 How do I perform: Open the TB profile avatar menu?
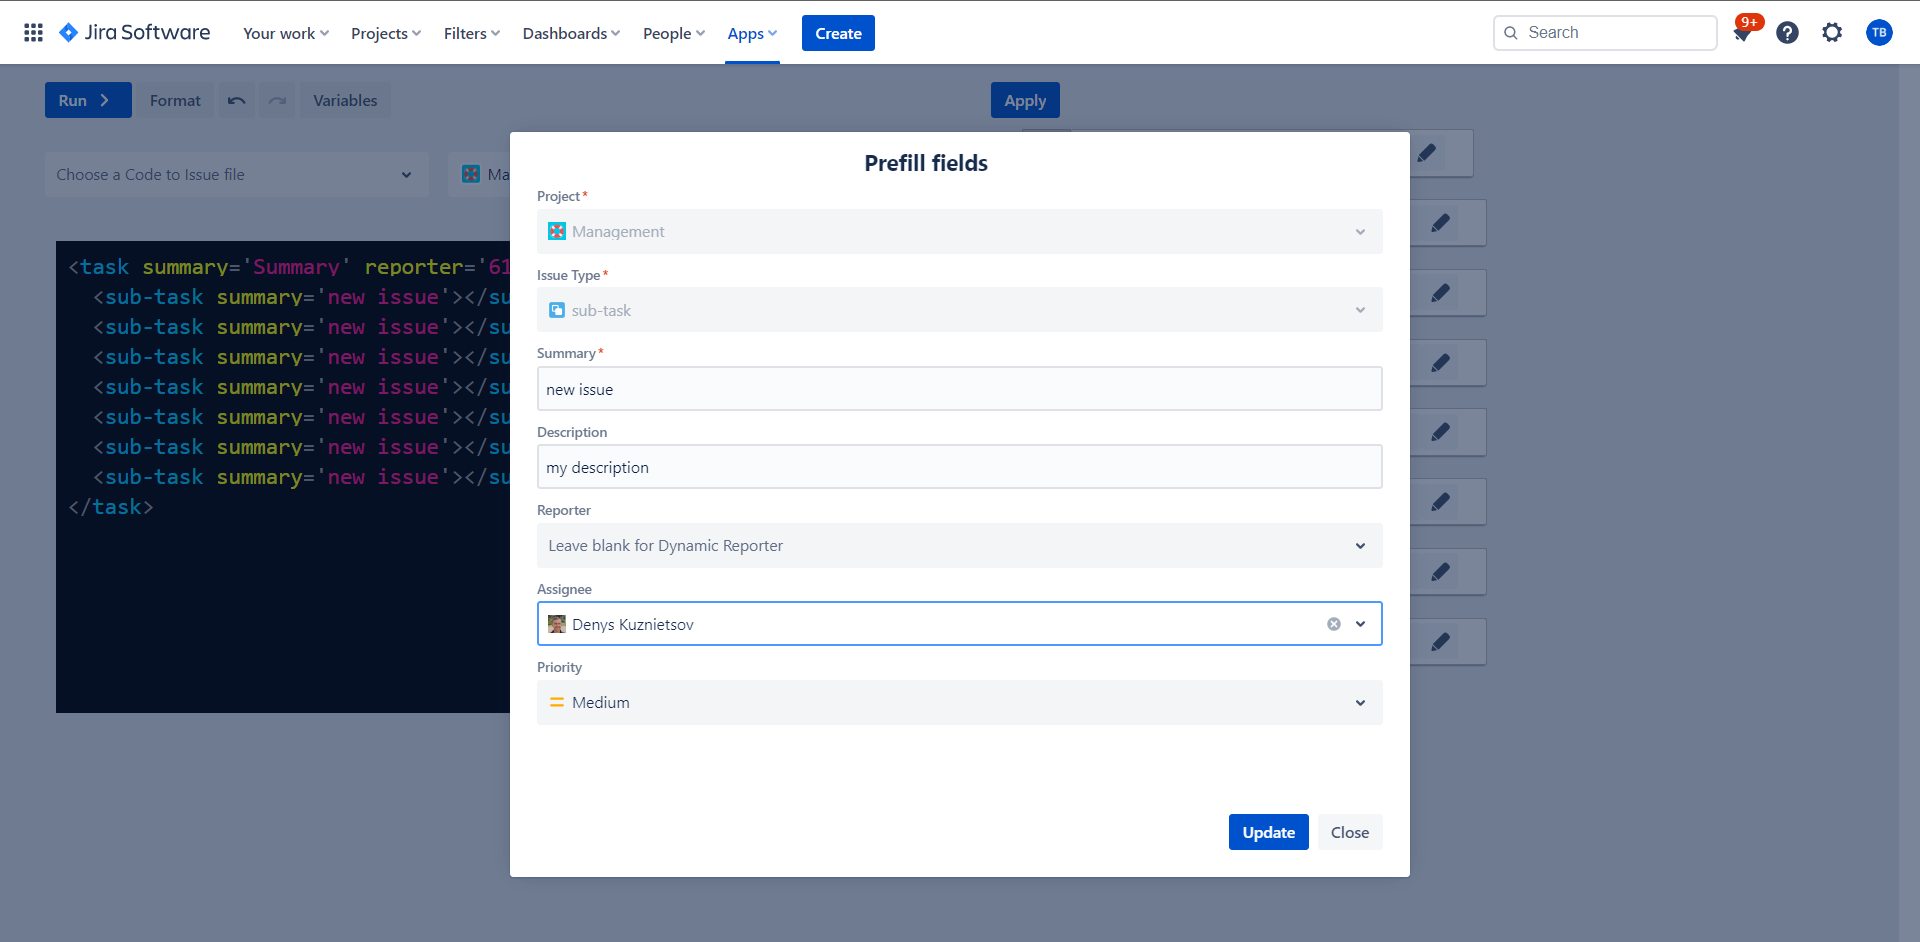[1879, 33]
